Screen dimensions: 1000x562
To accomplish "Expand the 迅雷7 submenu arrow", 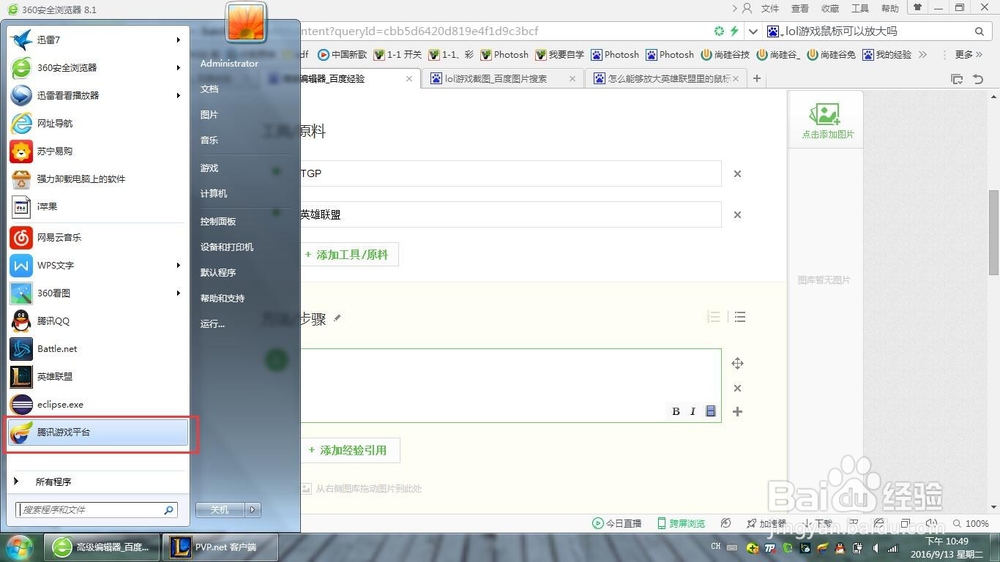I will coord(178,40).
